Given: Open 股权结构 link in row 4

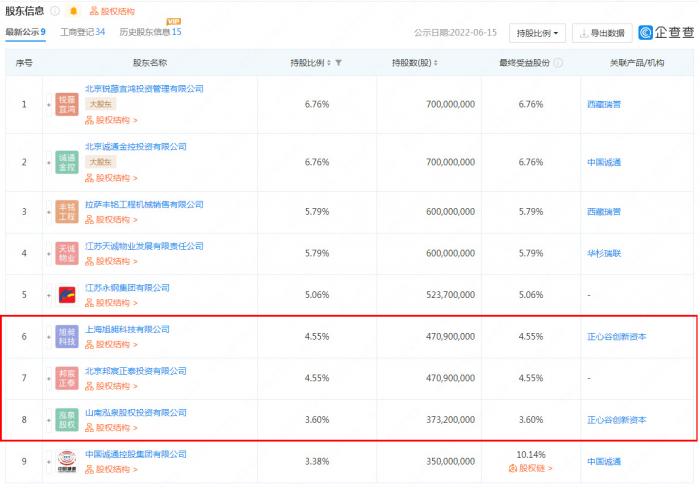Looking at the screenshot, I should 112,261.
